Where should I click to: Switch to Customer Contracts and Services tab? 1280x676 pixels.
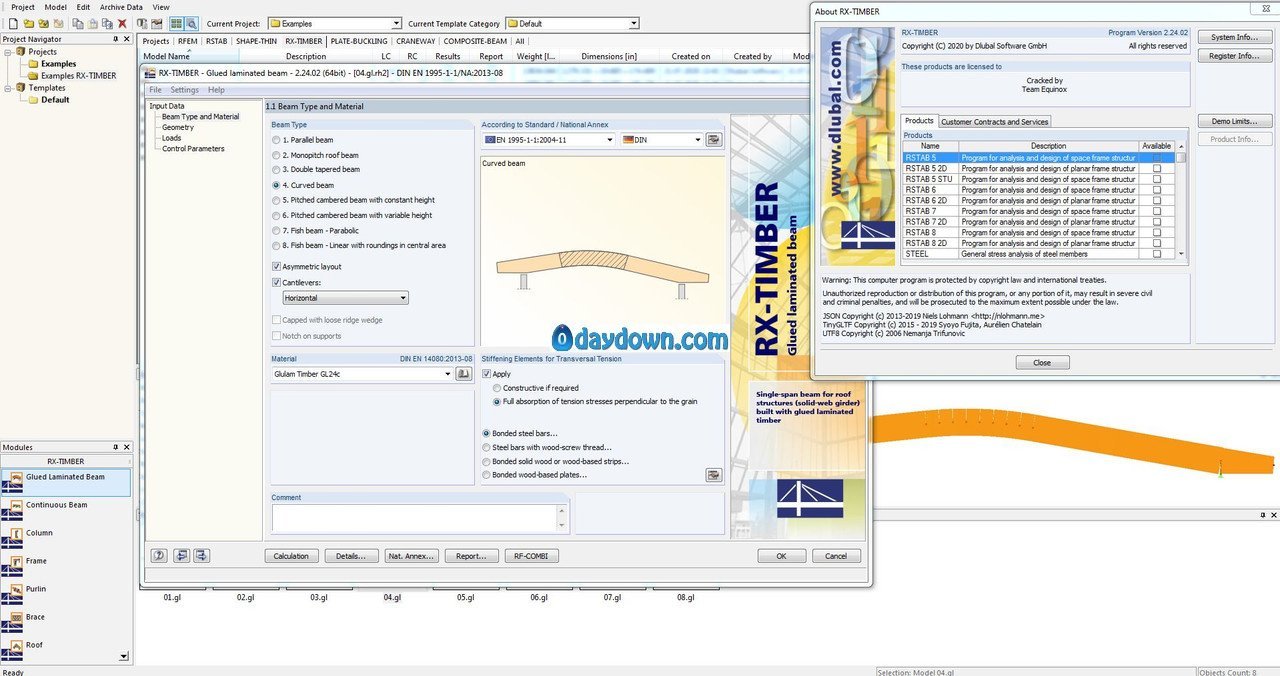(x=994, y=121)
